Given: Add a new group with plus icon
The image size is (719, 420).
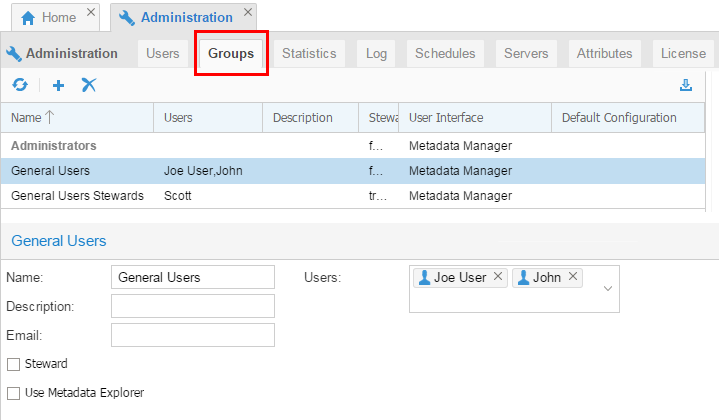Looking at the screenshot, I should tap(58, 85).
